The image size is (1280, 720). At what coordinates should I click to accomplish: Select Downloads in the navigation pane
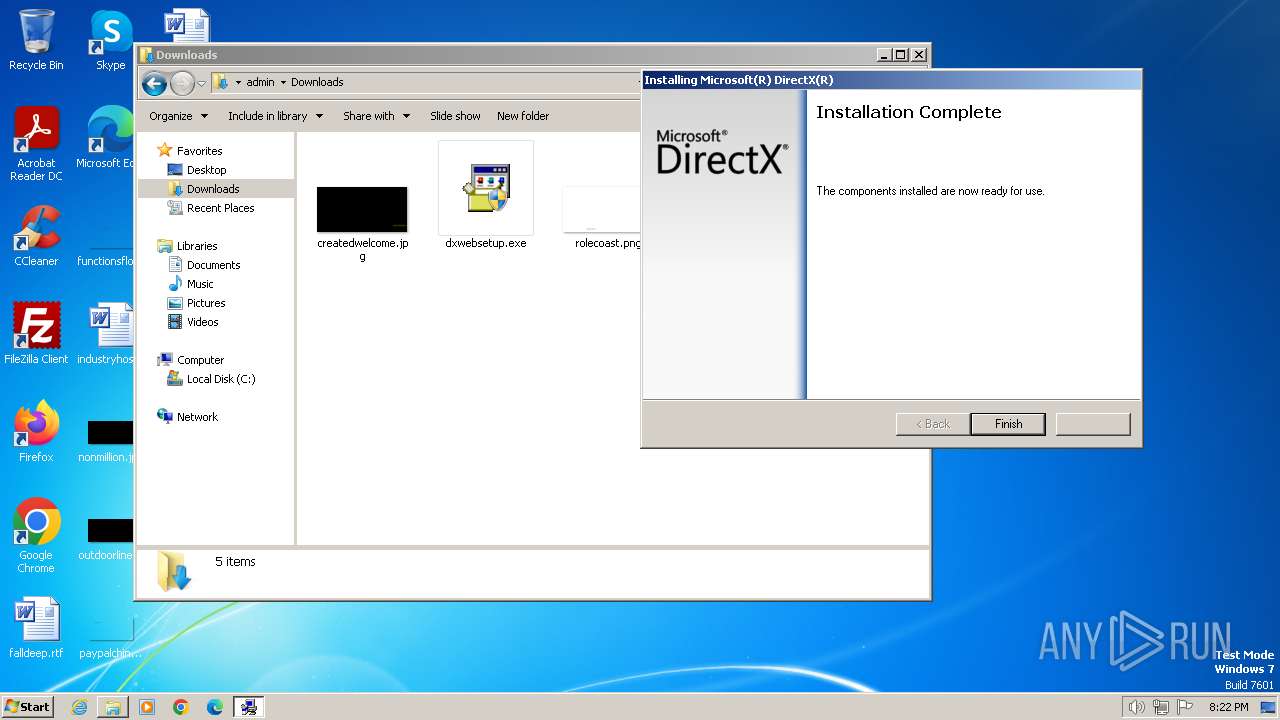(213, 189)
